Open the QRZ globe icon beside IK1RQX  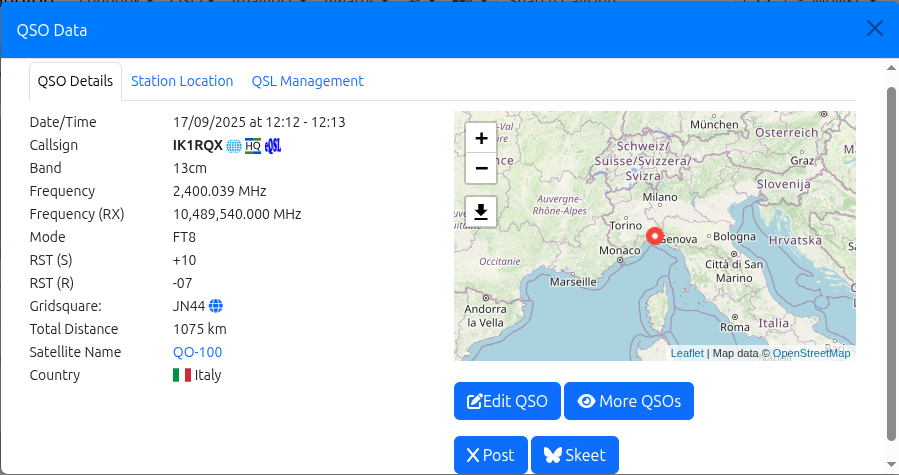pos(234,146)
